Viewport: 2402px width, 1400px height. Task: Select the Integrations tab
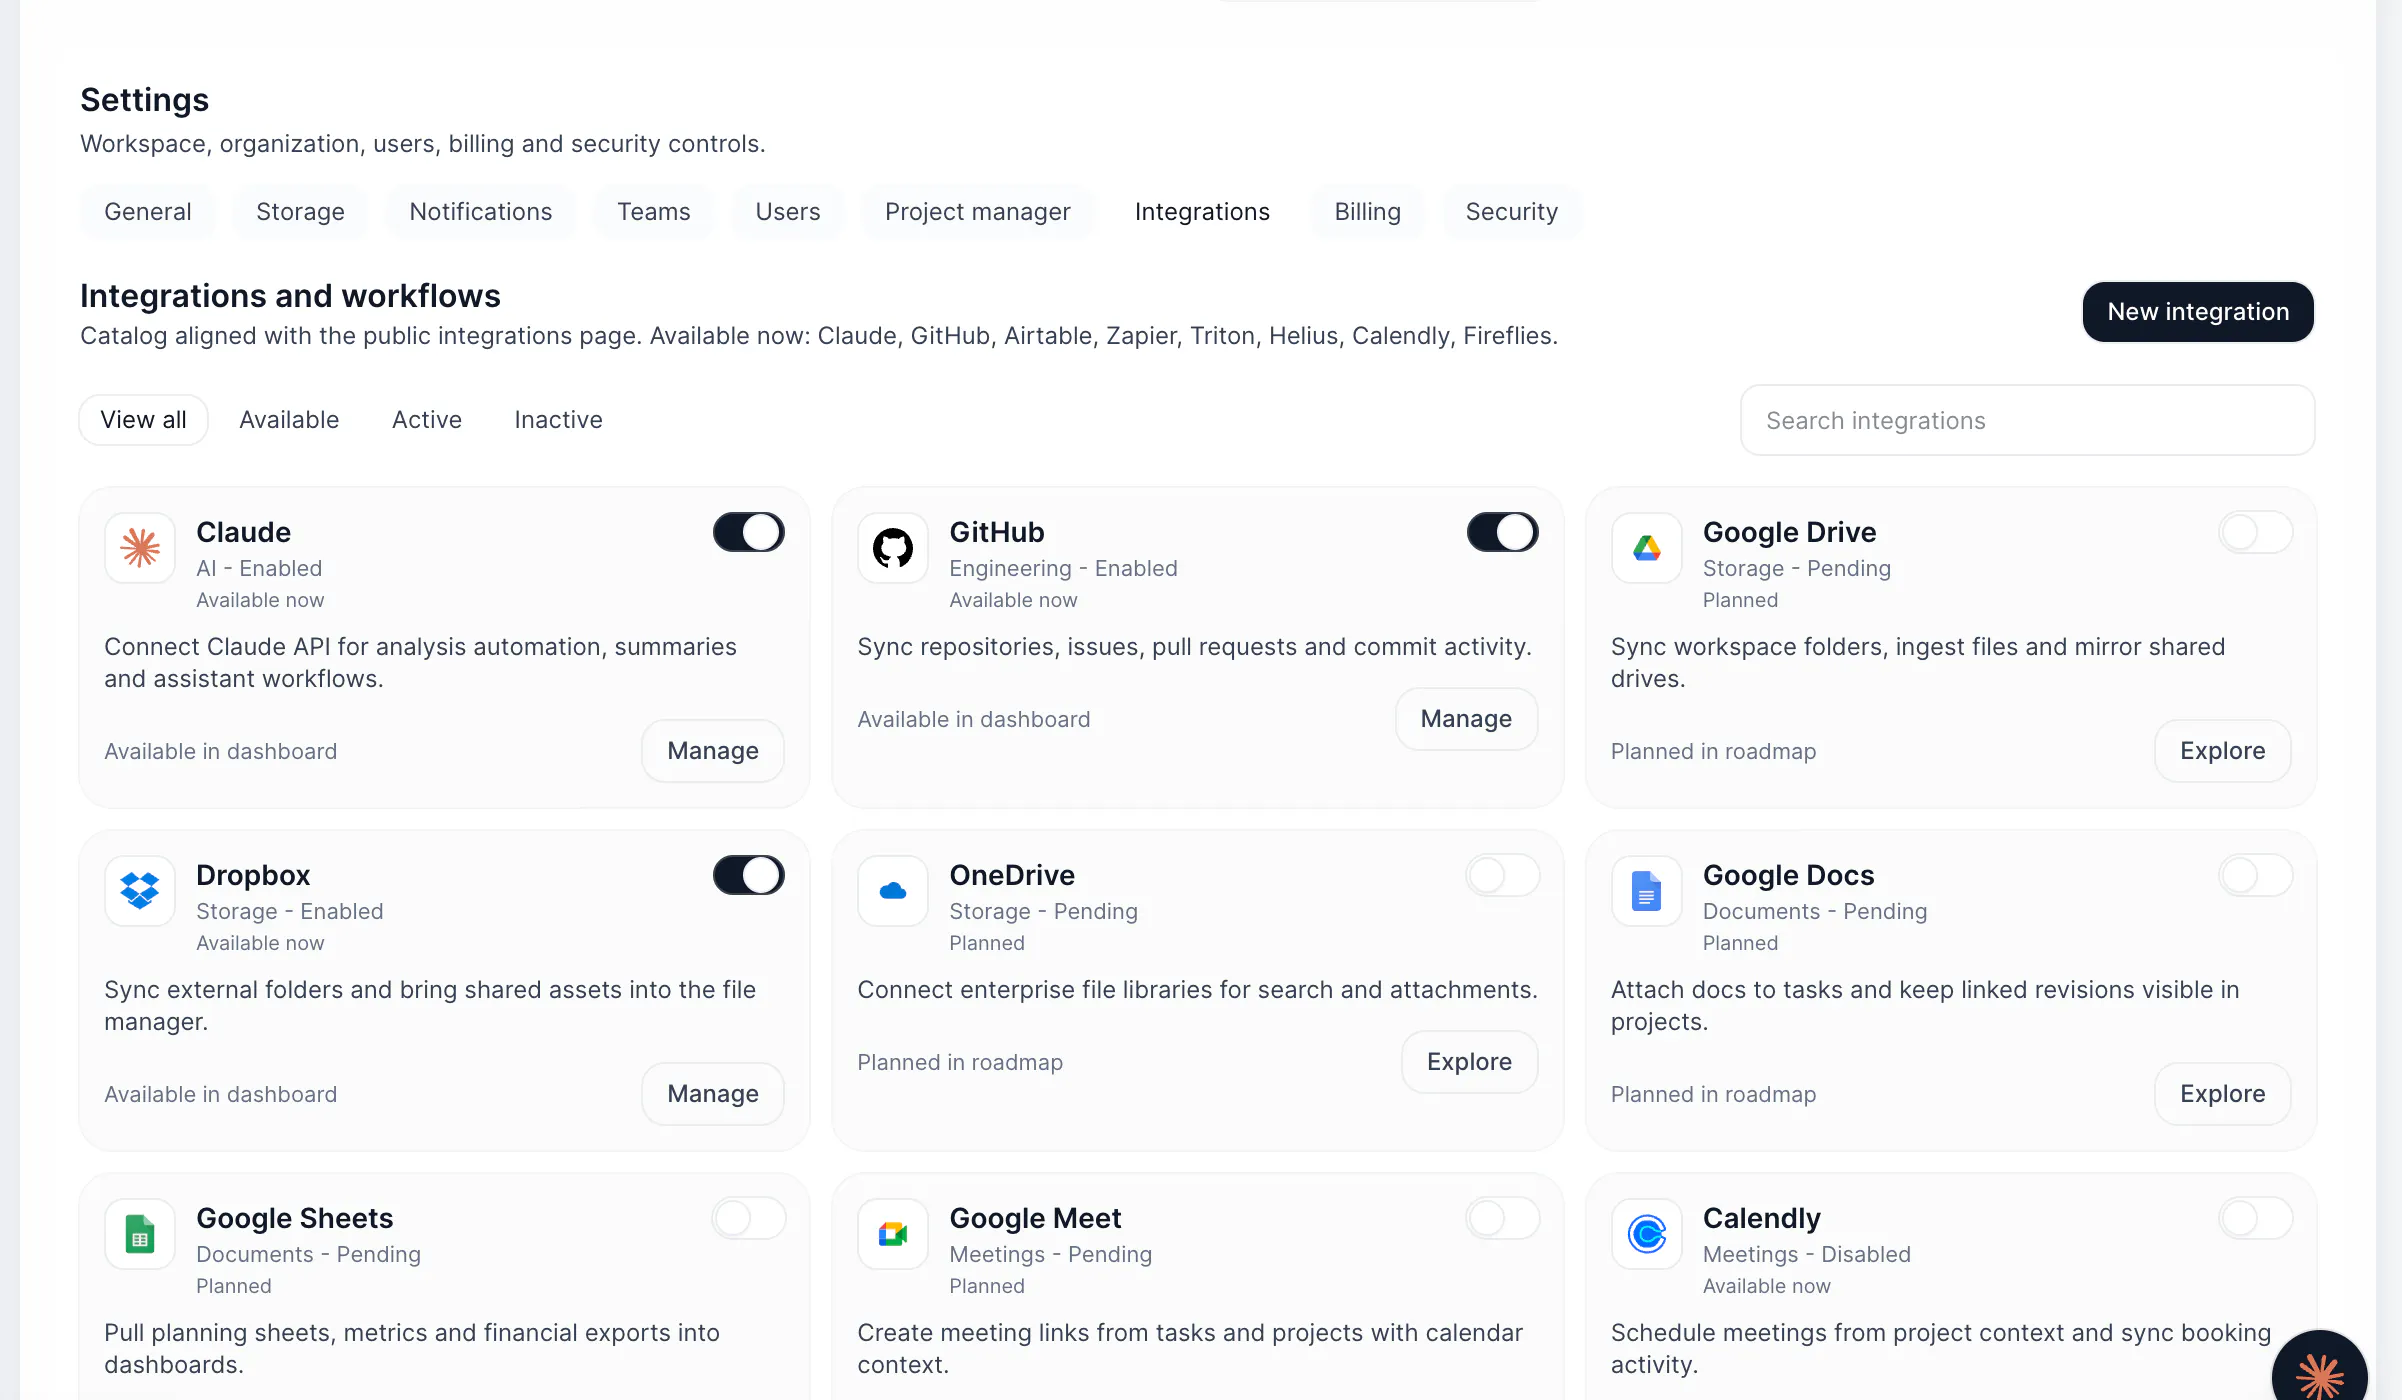(x=1202, y=212)
